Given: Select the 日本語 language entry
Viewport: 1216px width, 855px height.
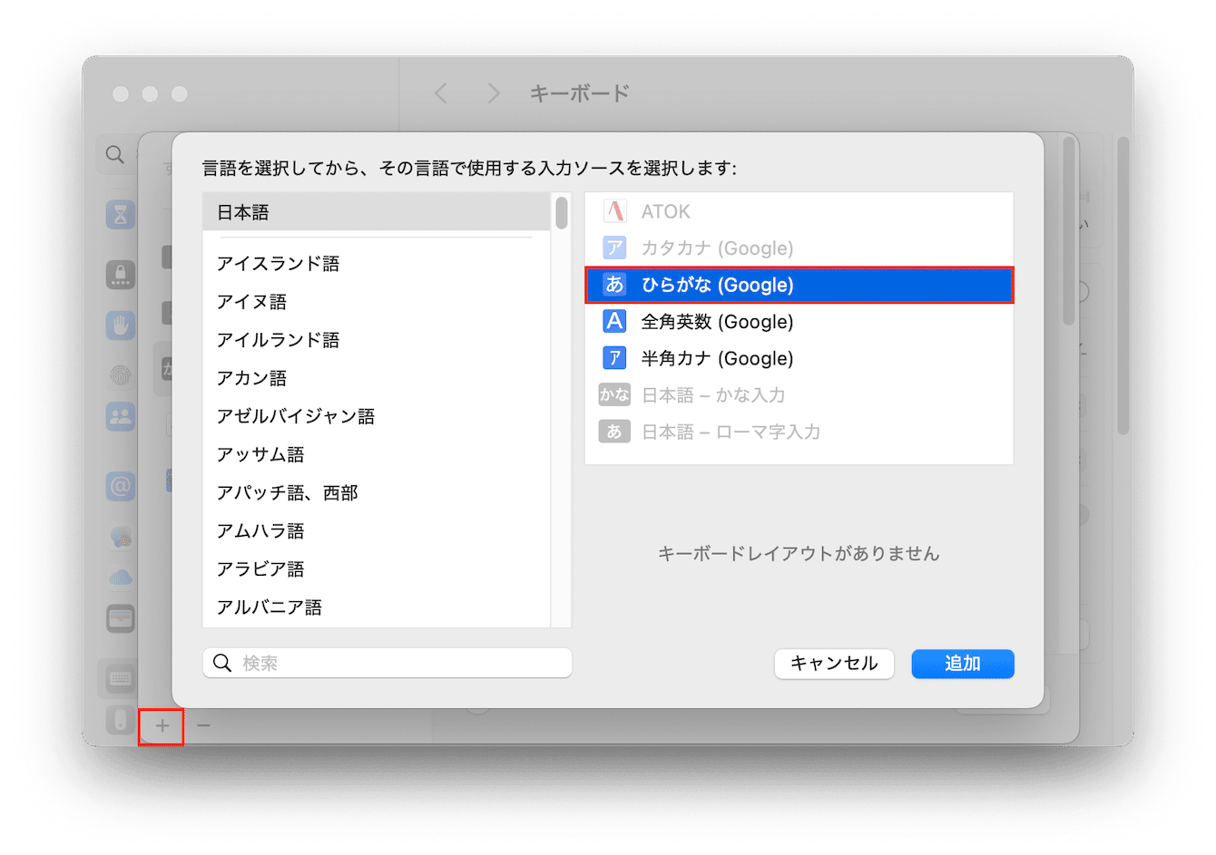Looking at the screenshot, I should [246, 211].
